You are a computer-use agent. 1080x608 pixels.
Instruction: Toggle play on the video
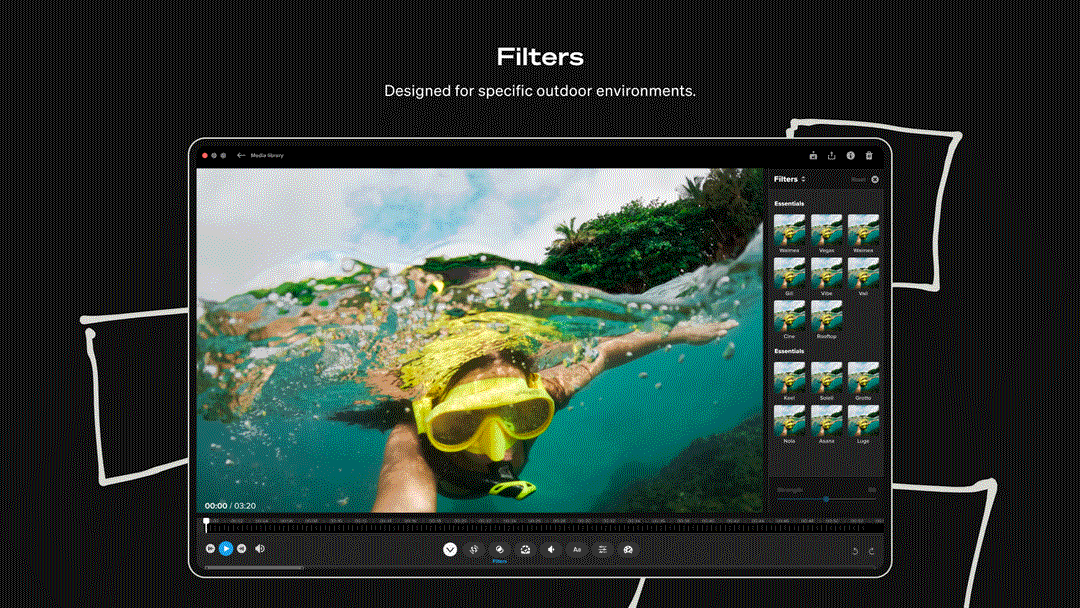tap(225, 549)
